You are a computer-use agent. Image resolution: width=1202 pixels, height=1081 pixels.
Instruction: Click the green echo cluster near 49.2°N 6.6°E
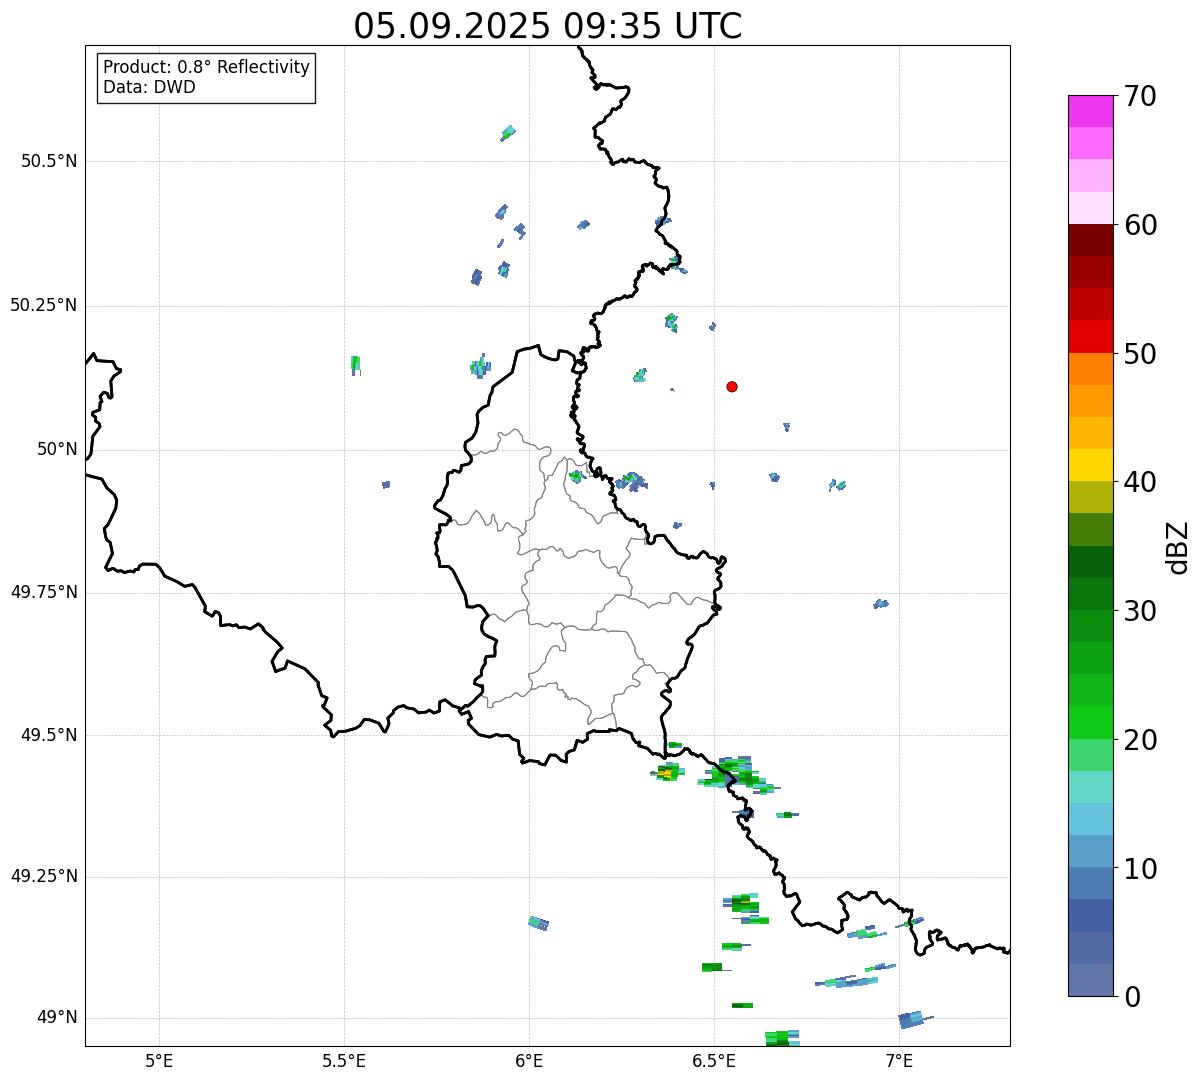[745, 908]
